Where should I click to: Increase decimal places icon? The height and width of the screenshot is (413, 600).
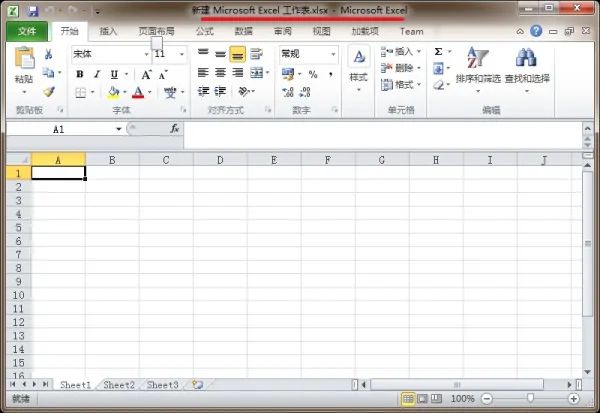(287, 92)
